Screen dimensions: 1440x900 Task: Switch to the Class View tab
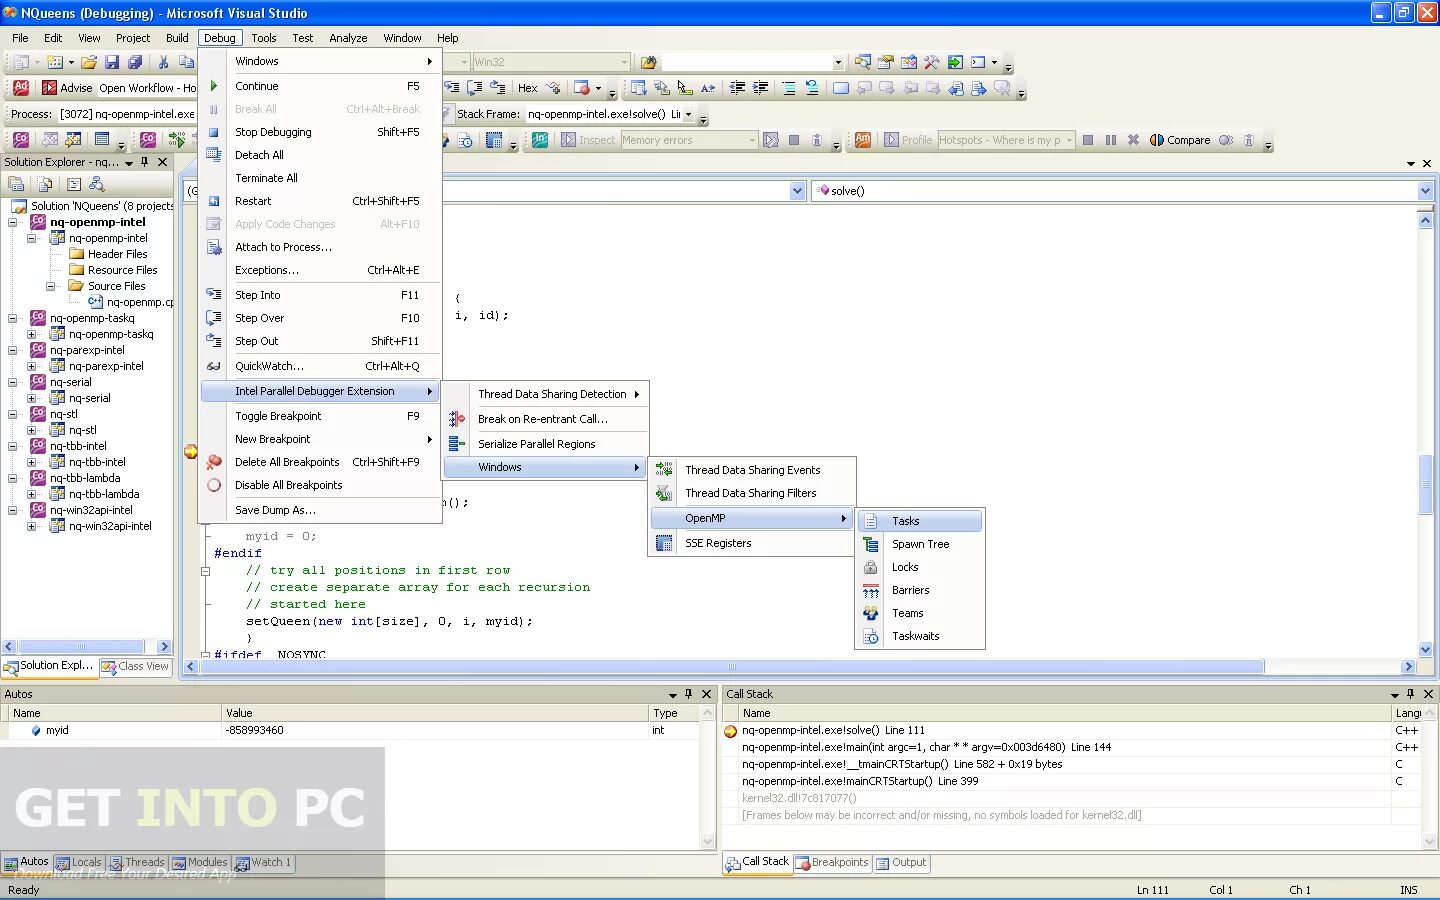click(135, 666)
